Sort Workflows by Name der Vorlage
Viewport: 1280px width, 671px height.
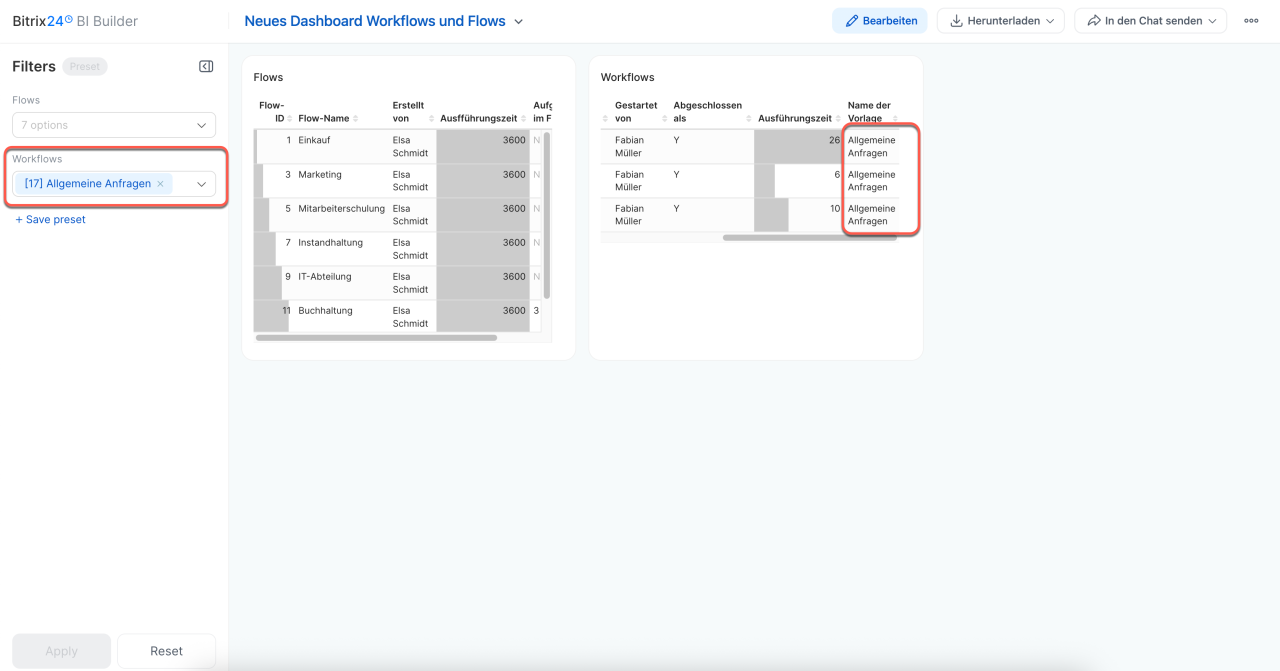(x=868, y=112)
